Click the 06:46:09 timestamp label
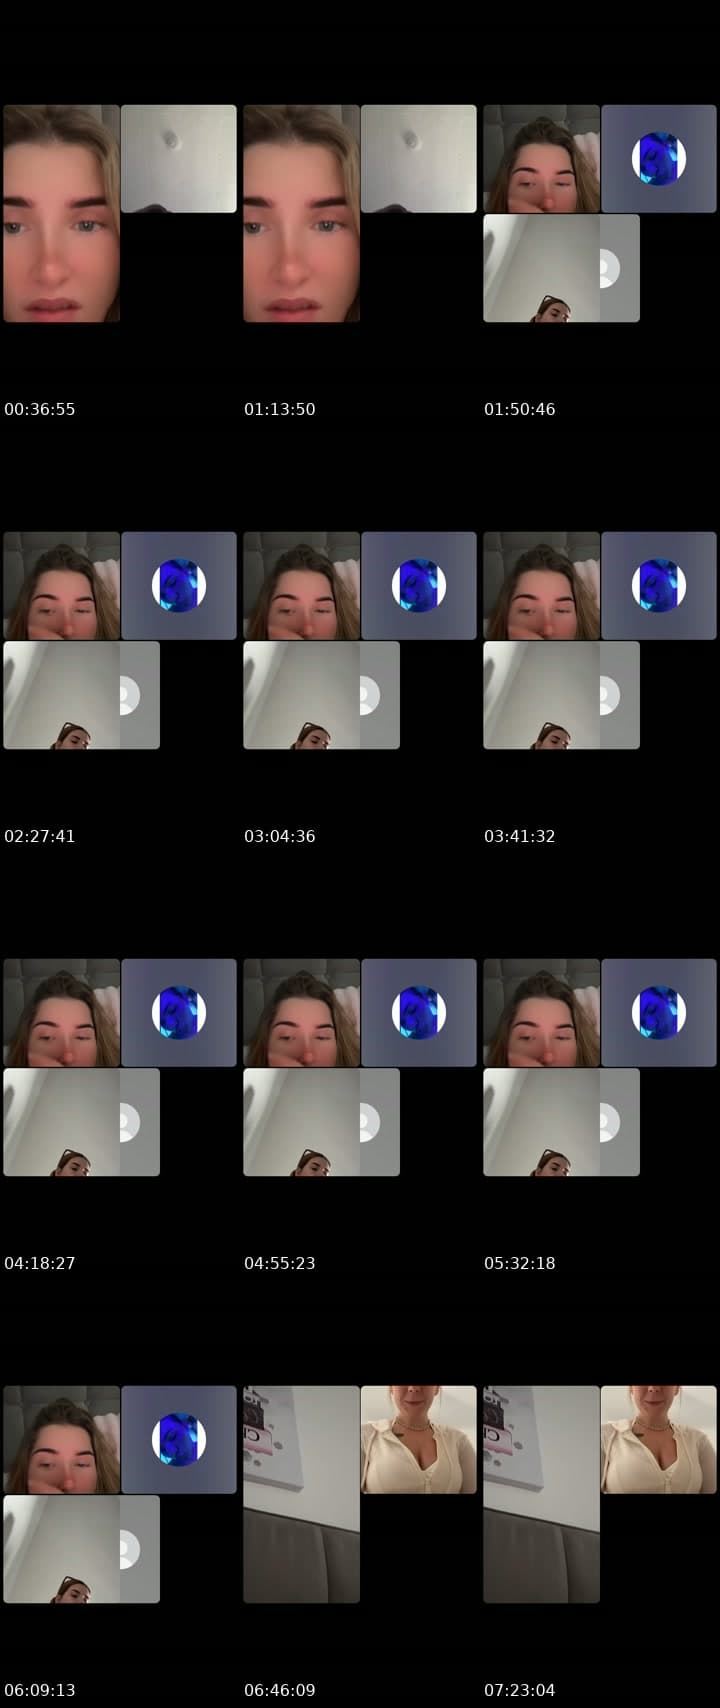The width and height of the screenshot is (720, 1708). click(x=280, y=1690)
